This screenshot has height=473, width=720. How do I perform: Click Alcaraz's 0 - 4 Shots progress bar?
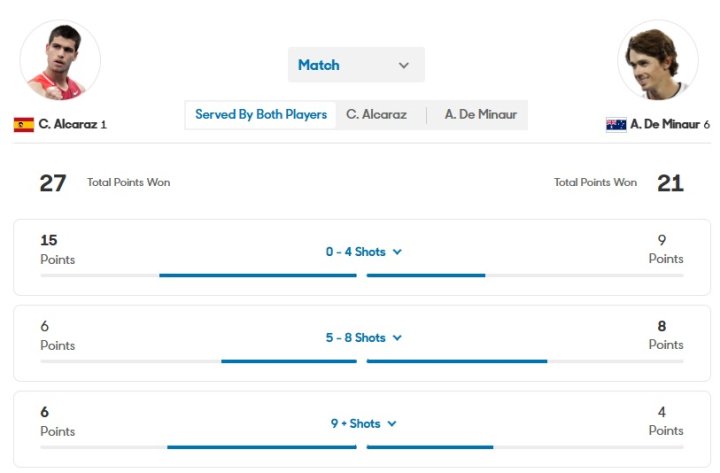pos(257,275)
